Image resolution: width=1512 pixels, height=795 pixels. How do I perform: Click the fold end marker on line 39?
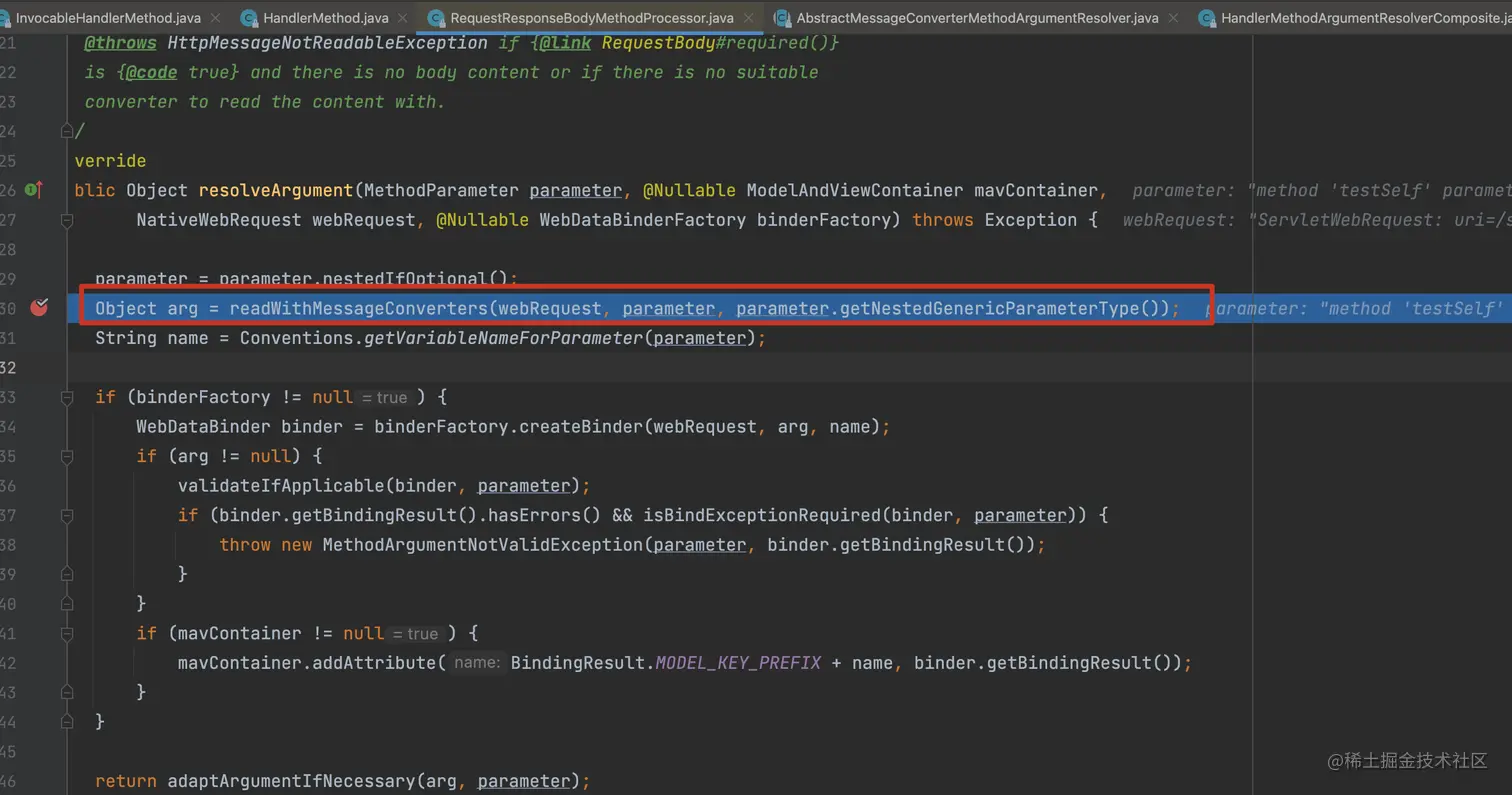[67, 574]
